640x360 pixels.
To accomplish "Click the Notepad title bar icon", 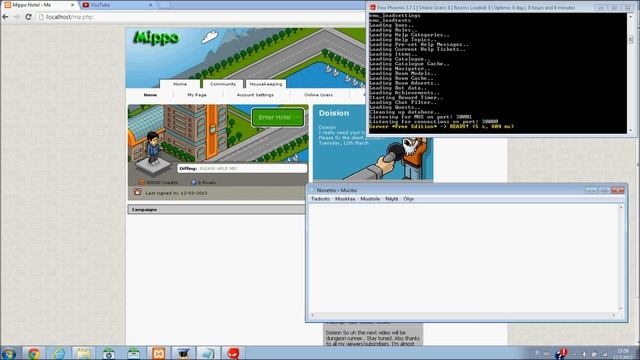I will 312,190.
